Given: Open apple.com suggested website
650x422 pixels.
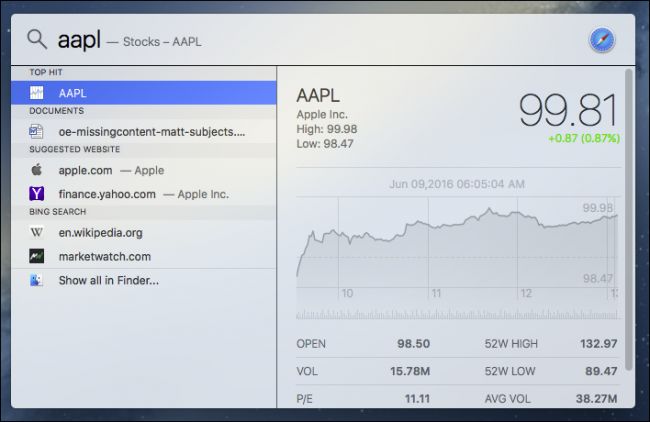Looking at the screenshot, I should pyautogui.click(x=144, y=170).
